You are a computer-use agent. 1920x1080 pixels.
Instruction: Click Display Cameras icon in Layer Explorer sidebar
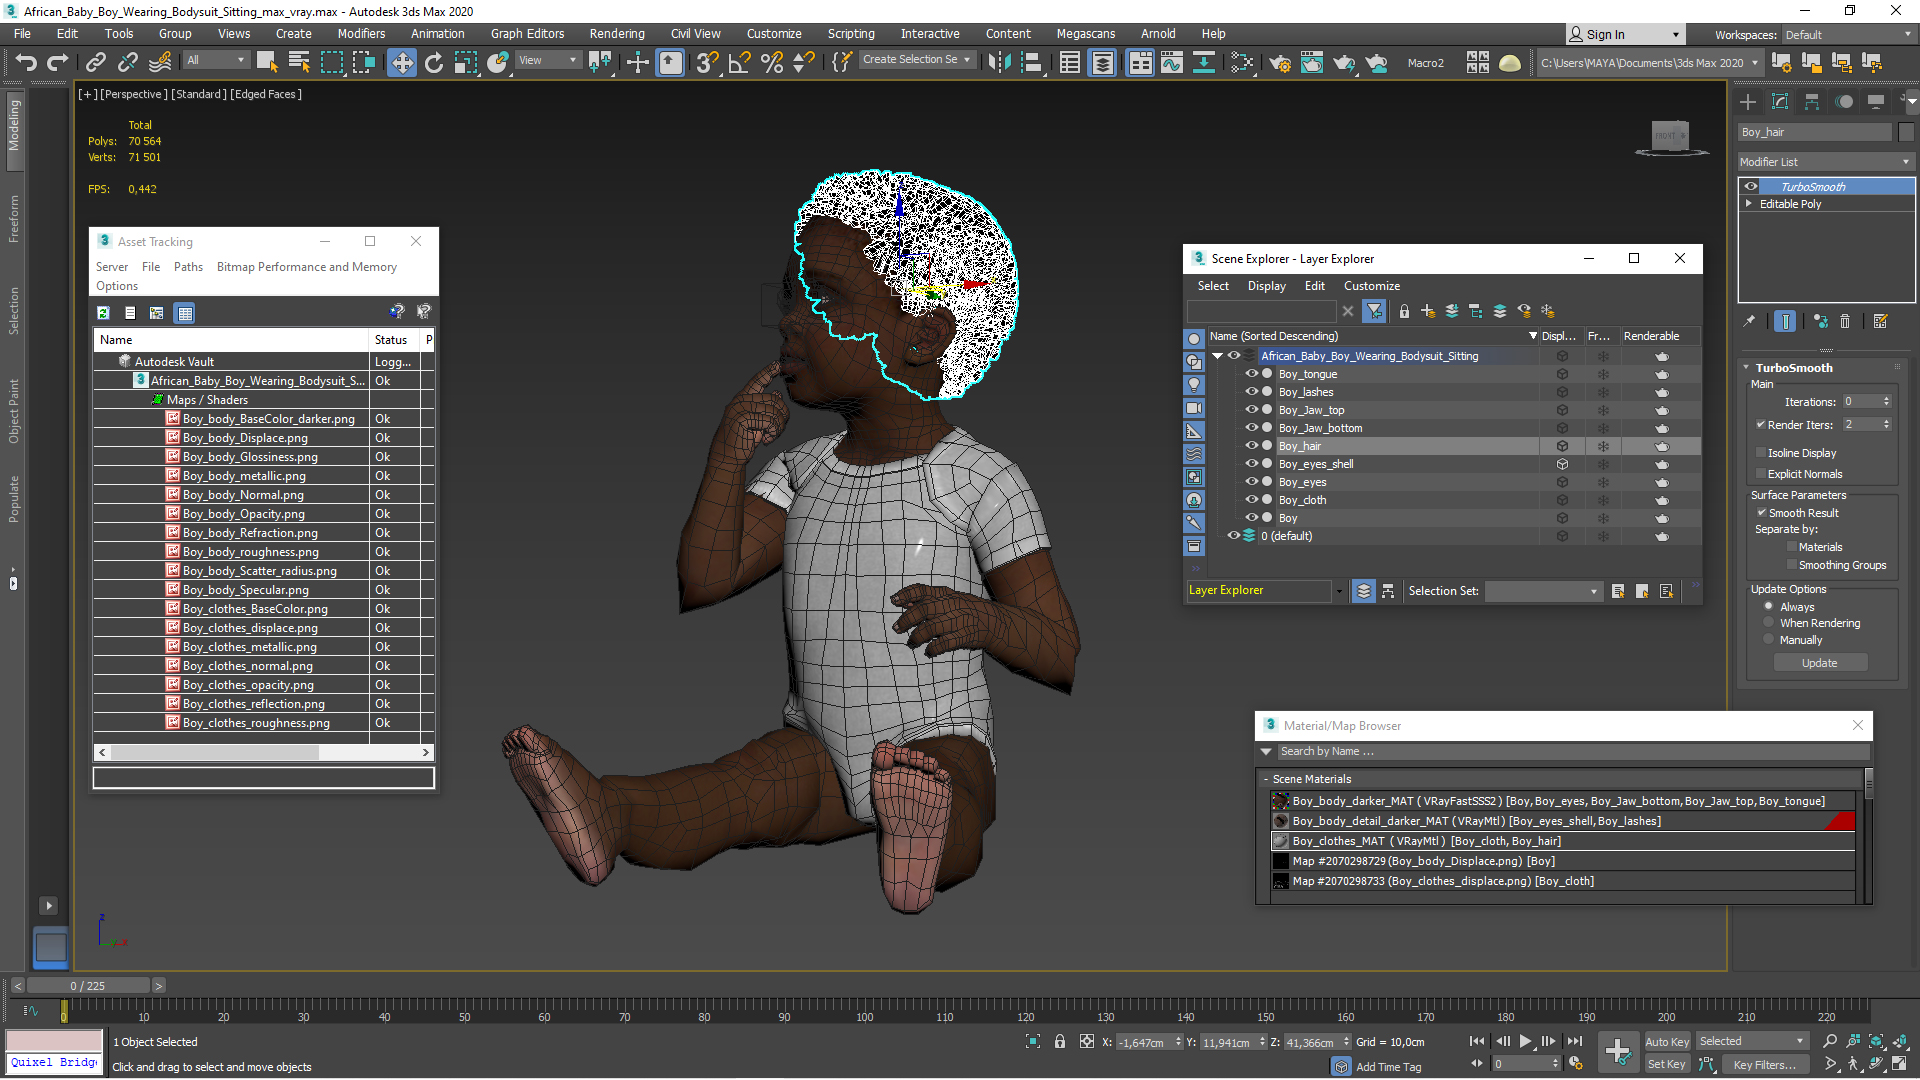[1194, 408]
